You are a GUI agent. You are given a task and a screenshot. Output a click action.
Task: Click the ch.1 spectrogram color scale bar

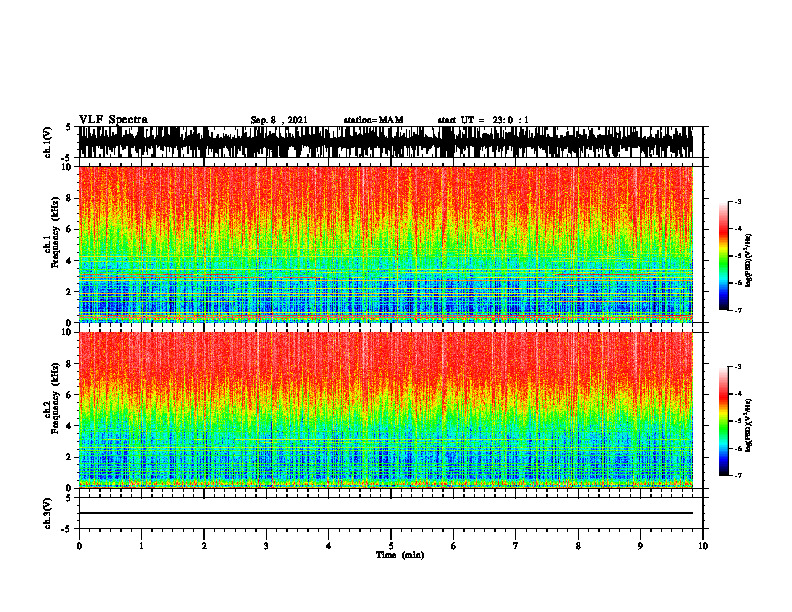tap(724, 256)
